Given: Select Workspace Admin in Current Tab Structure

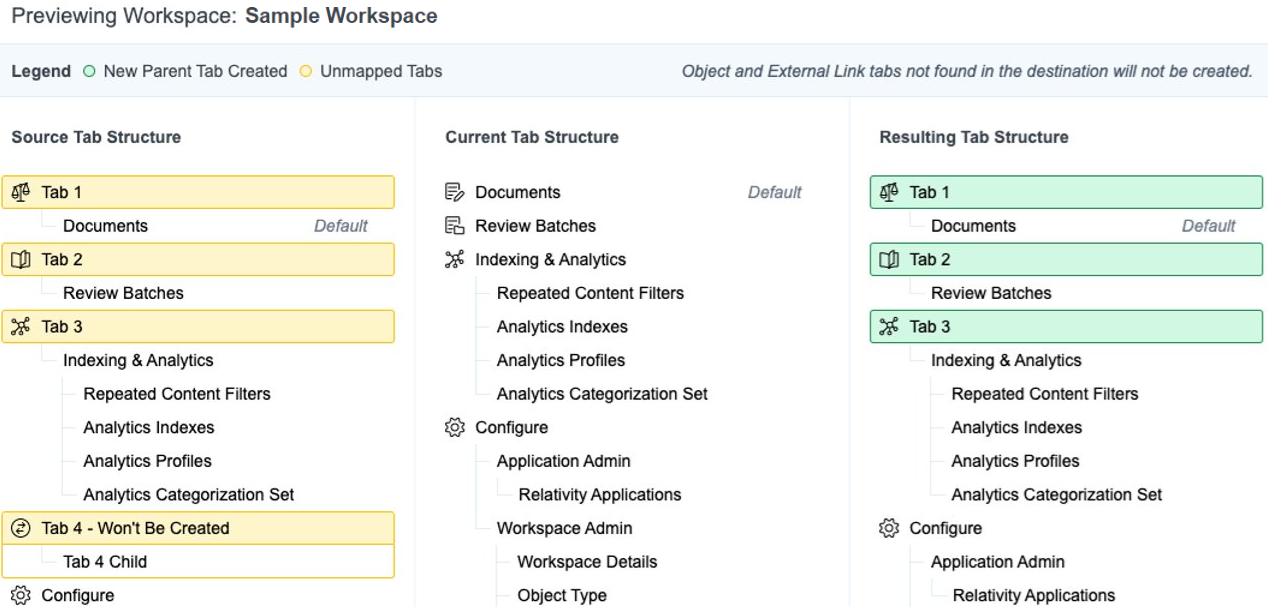Looking at the screenshot, I should click(565, 528).
